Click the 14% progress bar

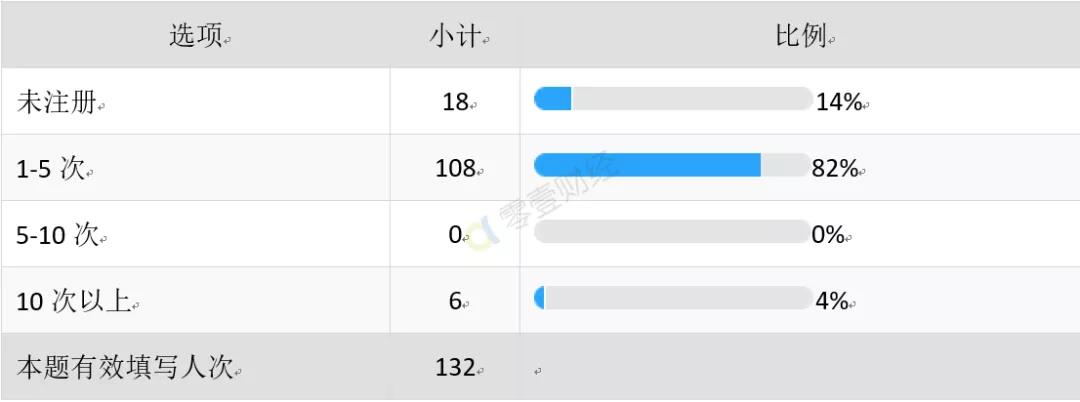674,98
